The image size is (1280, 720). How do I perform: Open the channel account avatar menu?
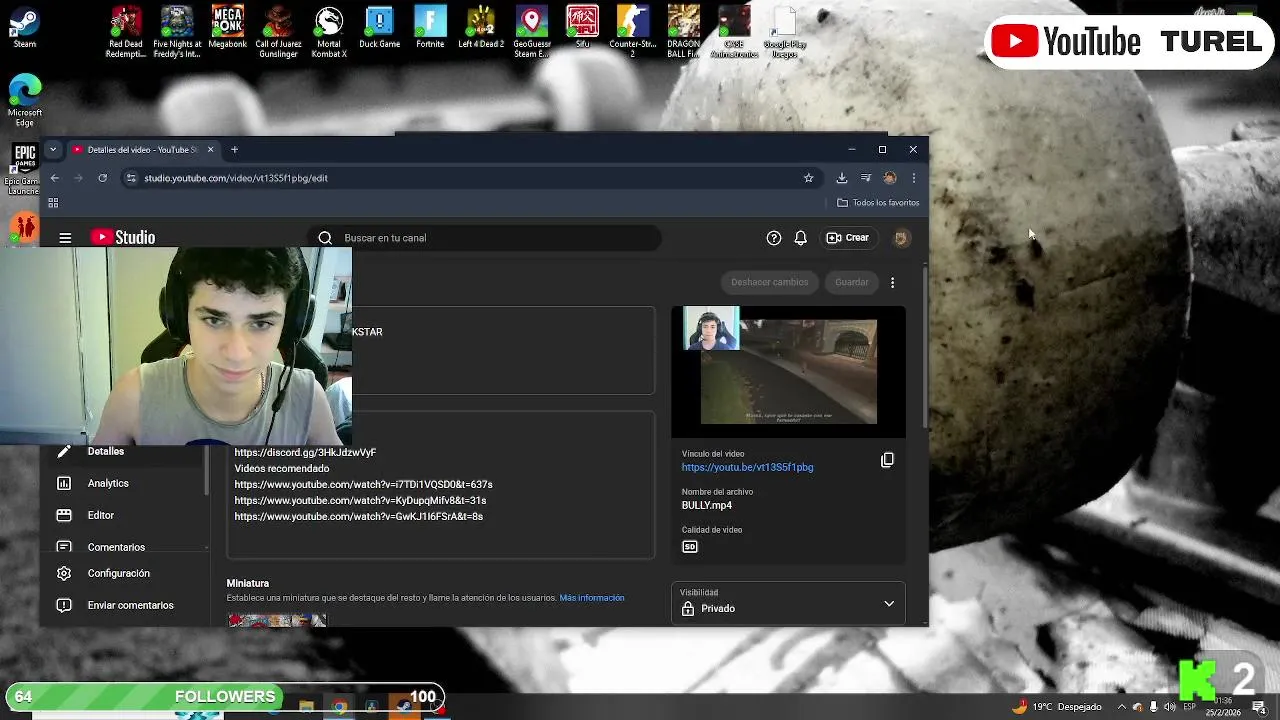(x=900, y=238)
